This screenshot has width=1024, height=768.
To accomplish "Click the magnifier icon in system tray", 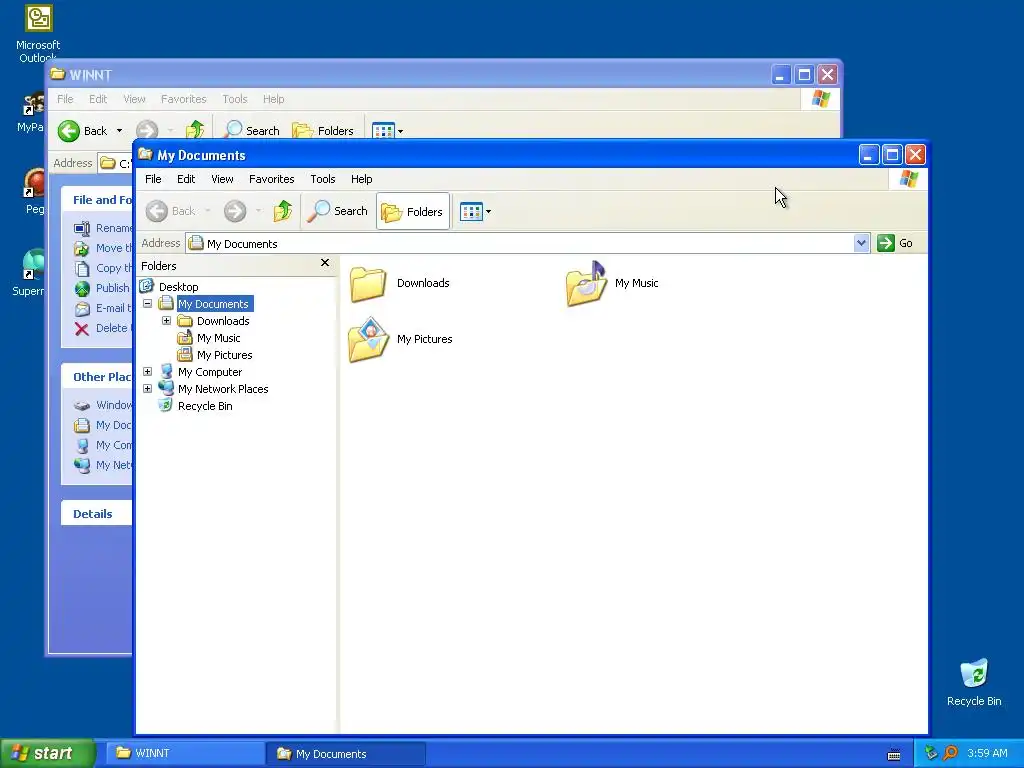I will pos(950,753).
